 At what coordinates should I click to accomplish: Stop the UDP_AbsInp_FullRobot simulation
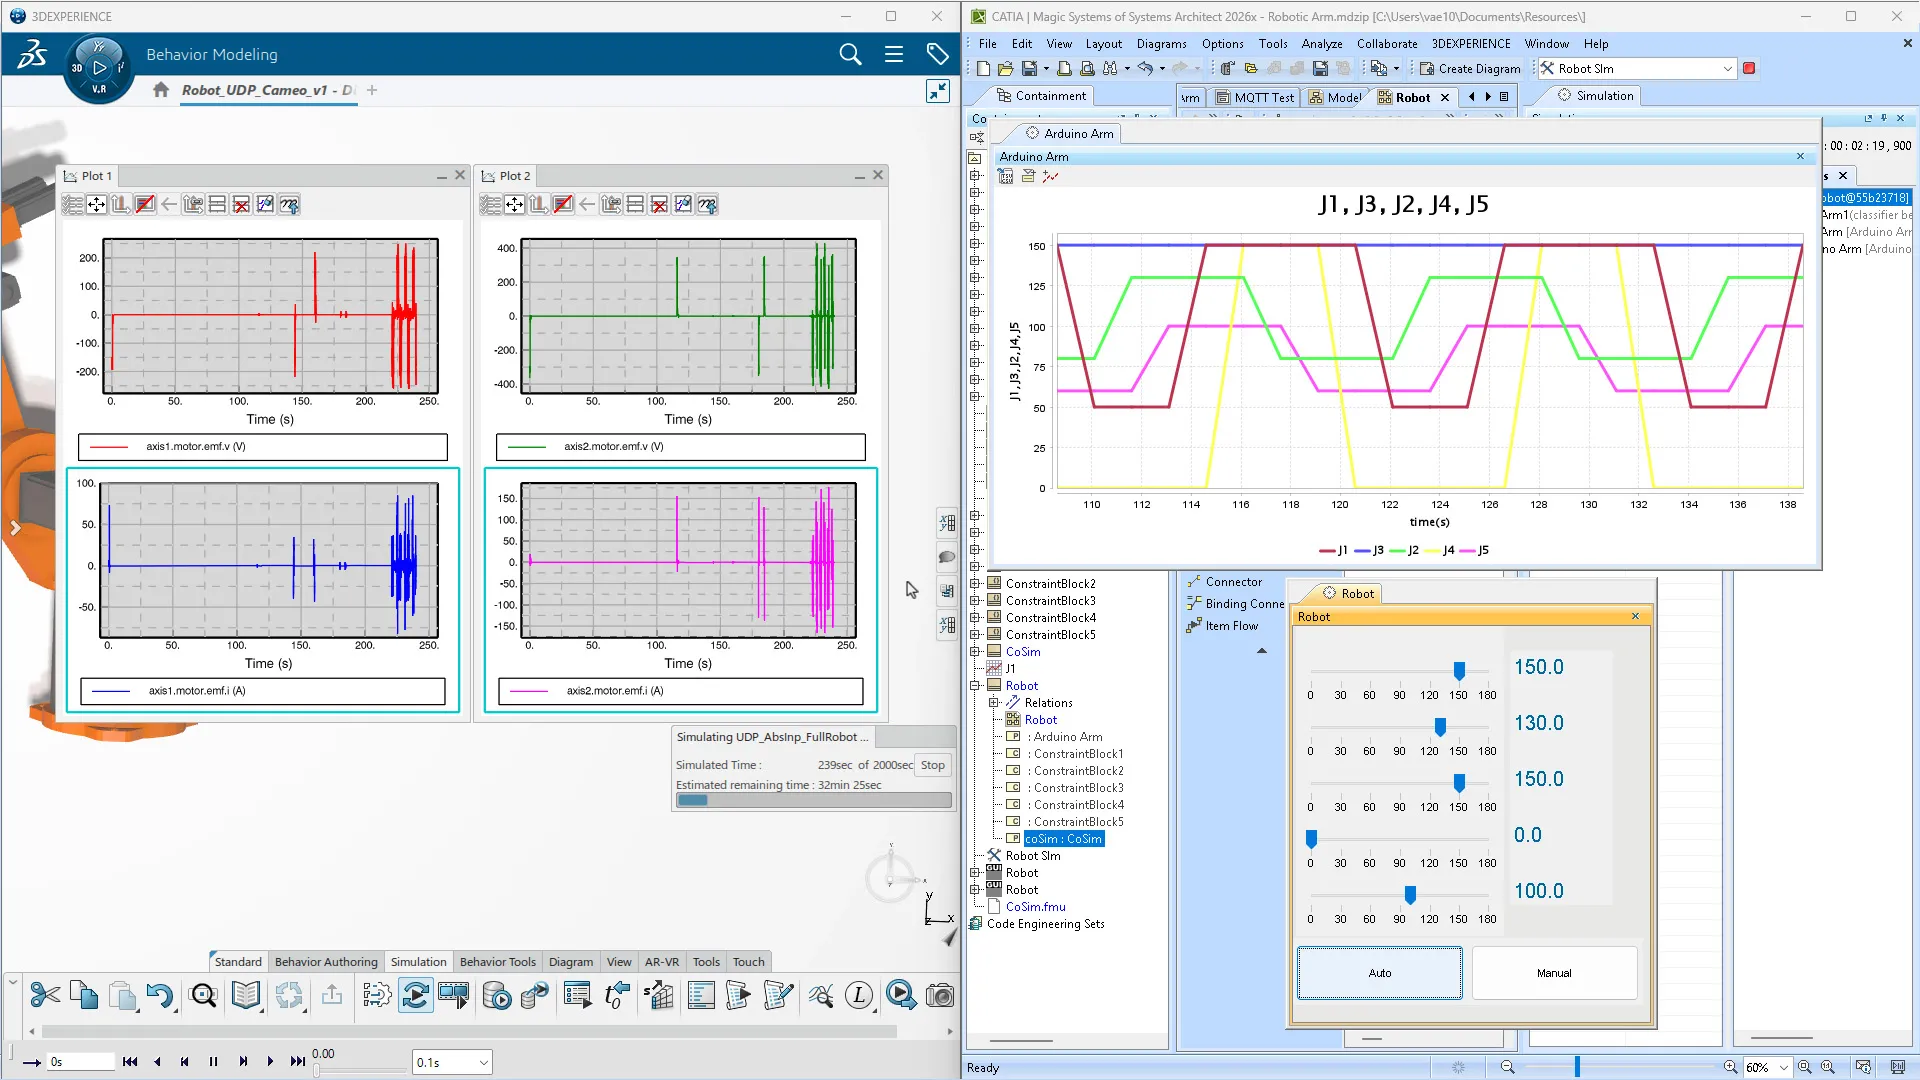point(932,765)
